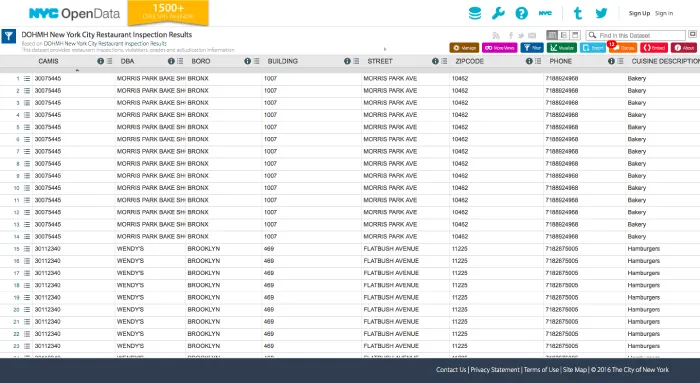
Task: Select BROOKLYN cell in row 17
Action: (x=224, y=273)
